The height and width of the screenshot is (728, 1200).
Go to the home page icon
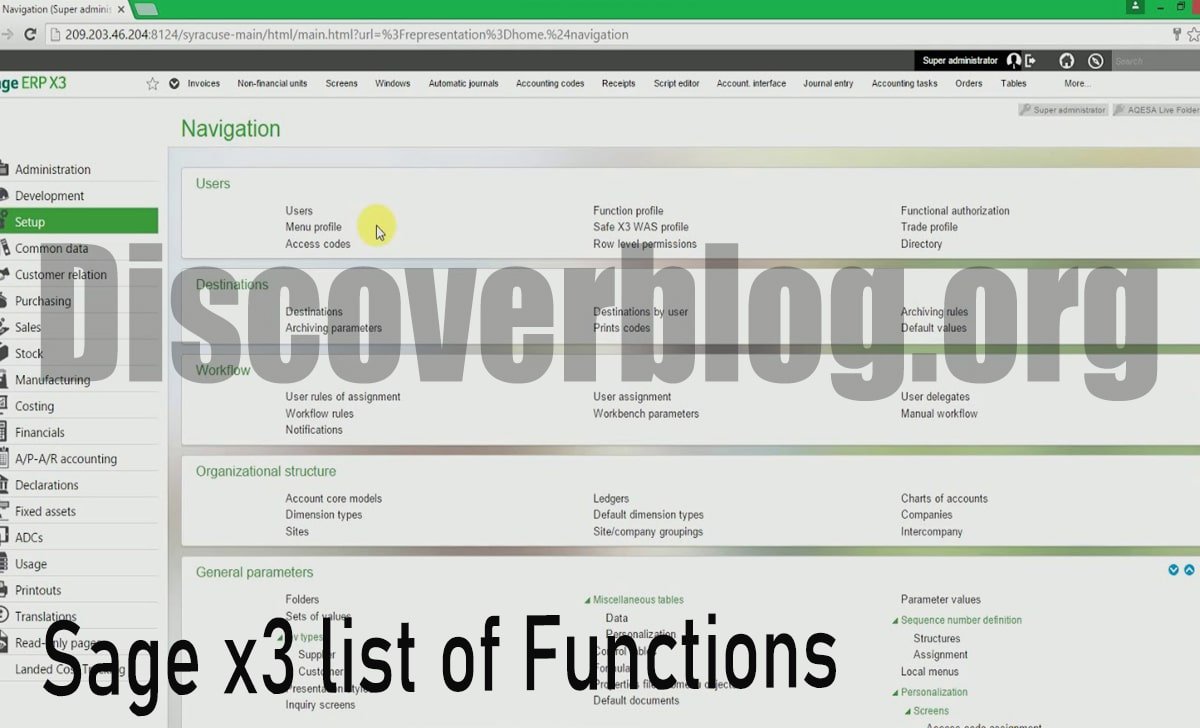point(1067,61)
